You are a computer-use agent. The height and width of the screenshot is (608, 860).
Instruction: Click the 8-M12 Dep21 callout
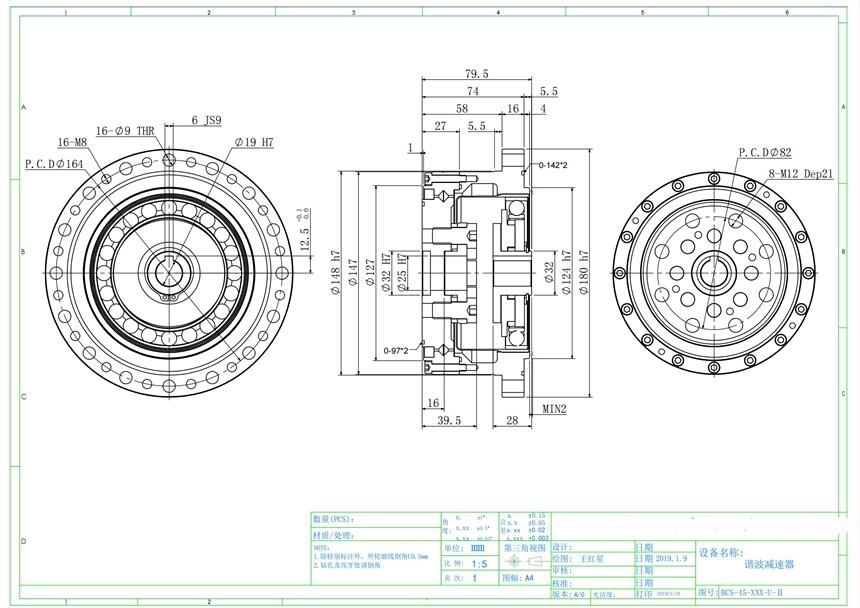800,173
